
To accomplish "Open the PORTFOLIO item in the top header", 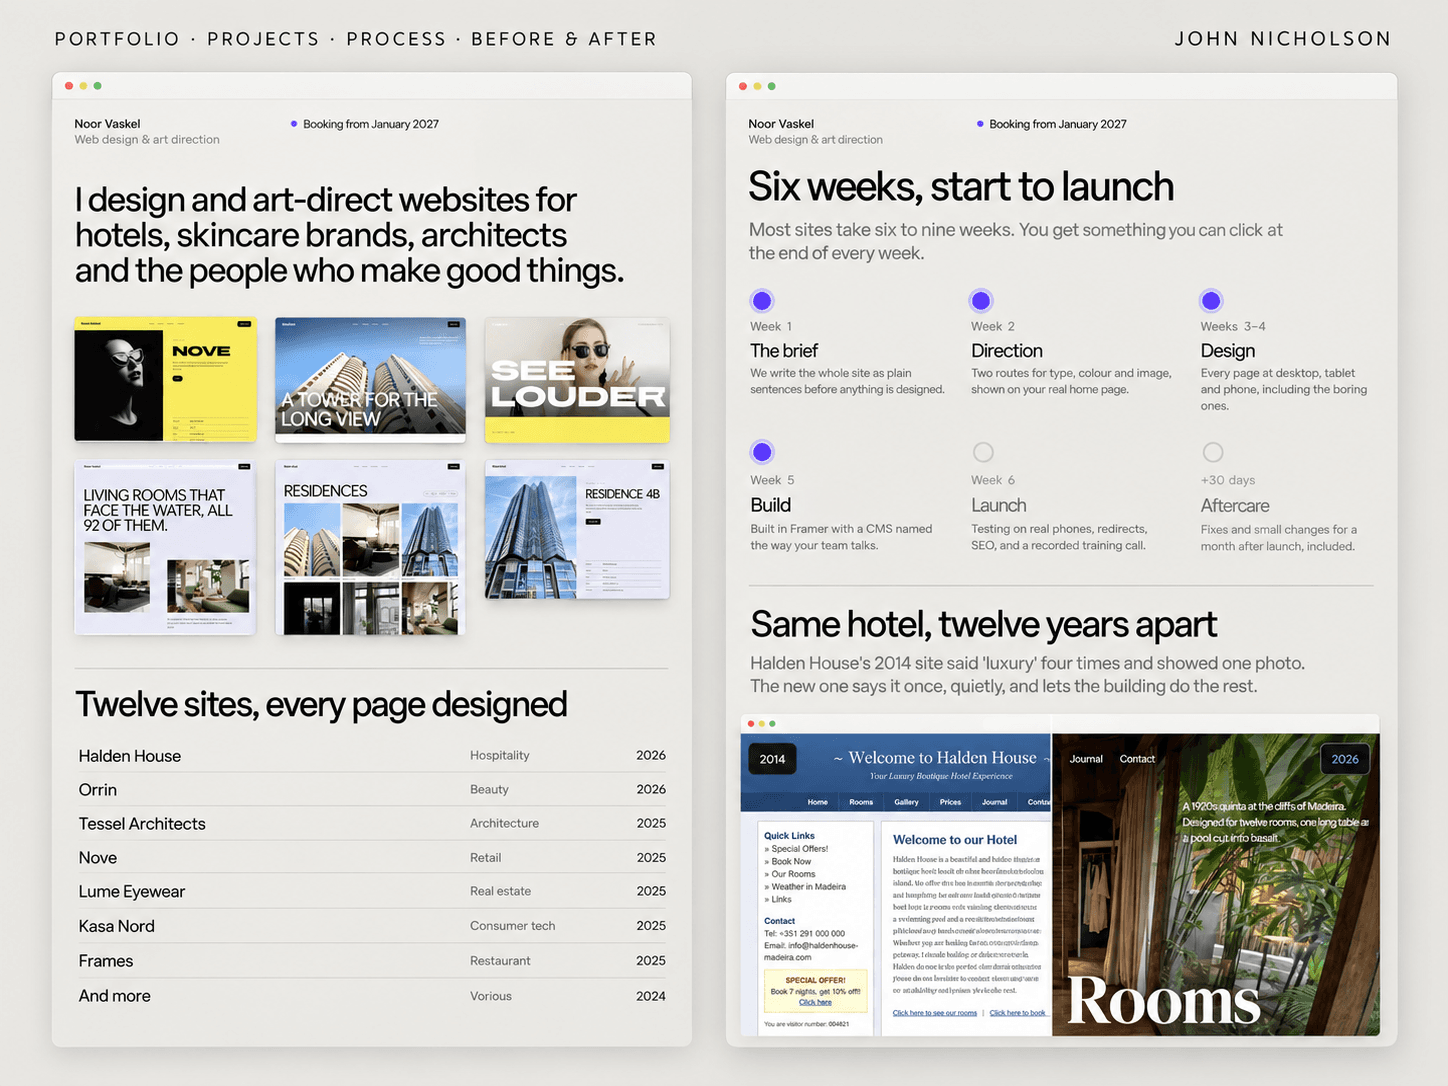I will (117, 39).
